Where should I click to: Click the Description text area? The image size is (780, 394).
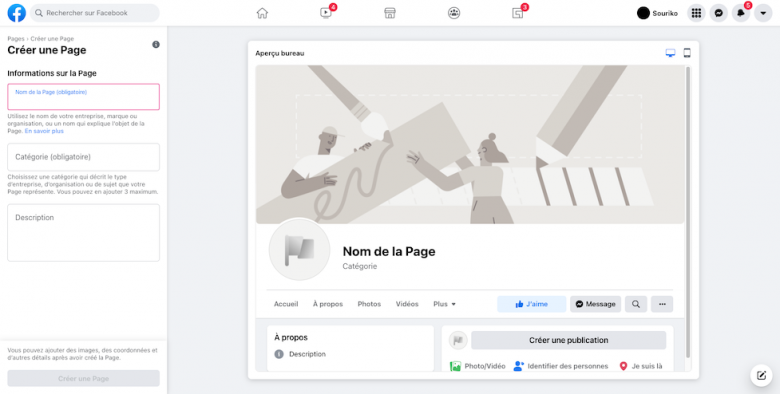[84, 233]
